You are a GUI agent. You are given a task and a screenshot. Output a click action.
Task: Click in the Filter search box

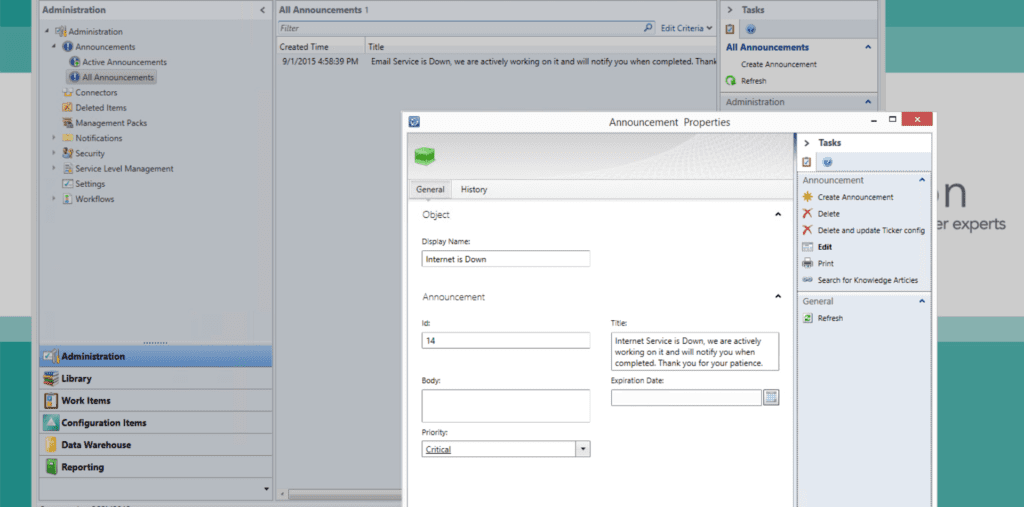click(460, 28)
